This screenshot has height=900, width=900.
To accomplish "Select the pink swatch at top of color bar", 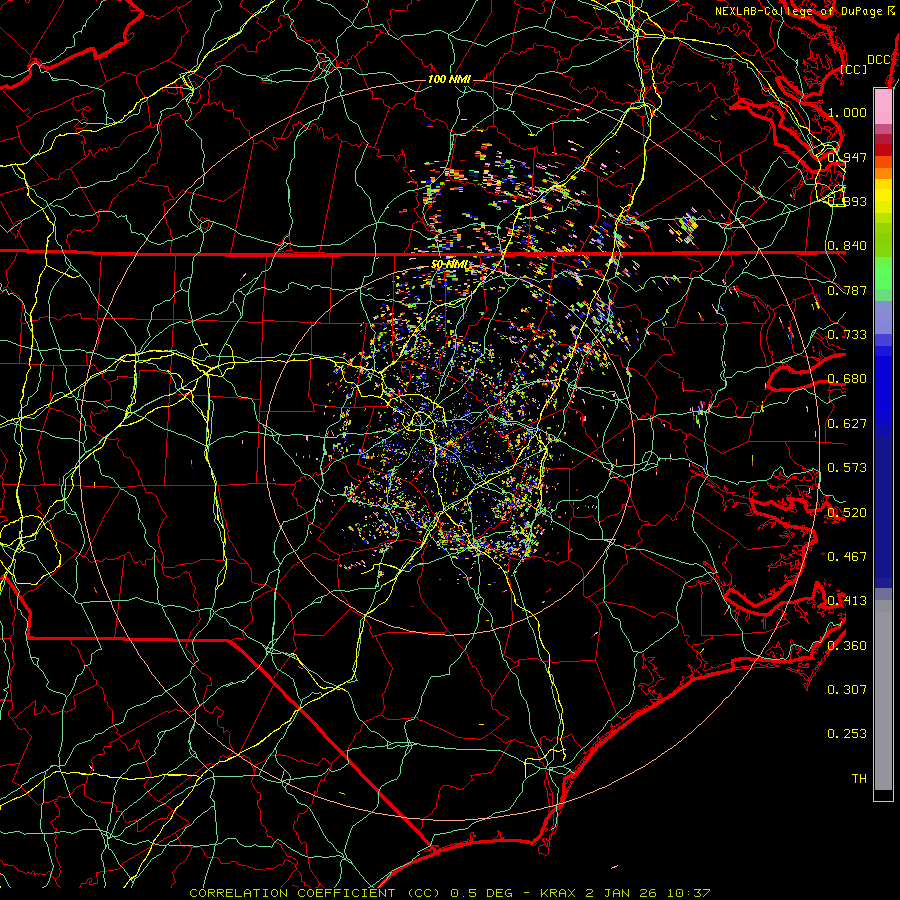I will pos(883,106).
